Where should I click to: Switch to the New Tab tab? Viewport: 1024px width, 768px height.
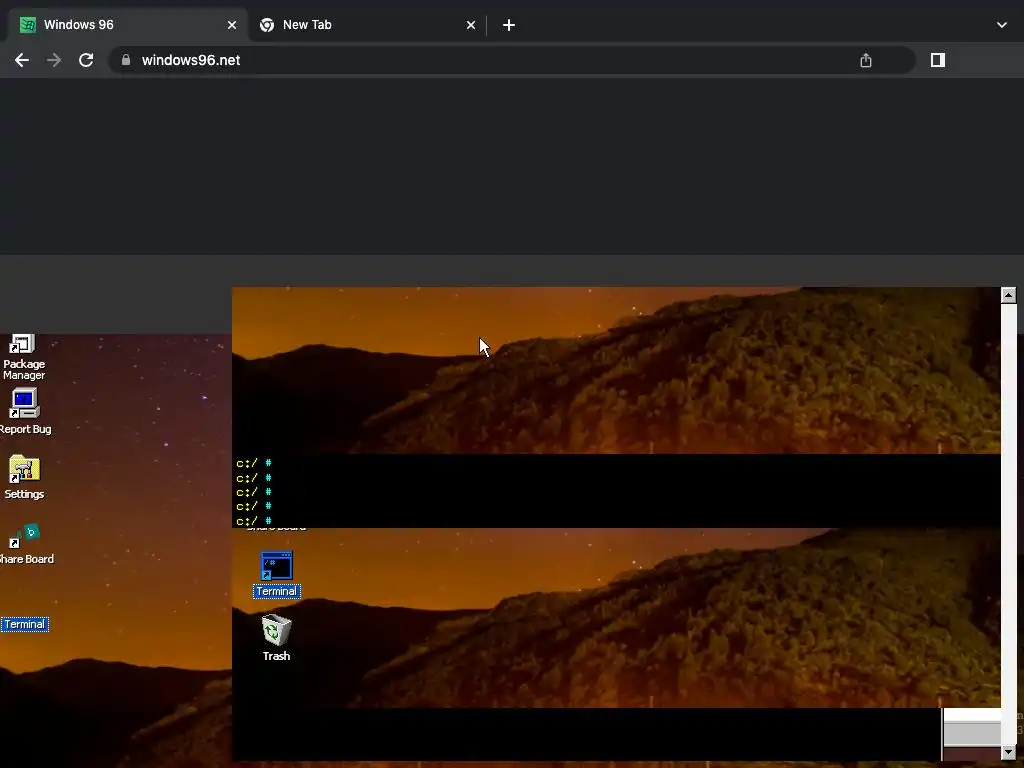(x=366, y=25)
